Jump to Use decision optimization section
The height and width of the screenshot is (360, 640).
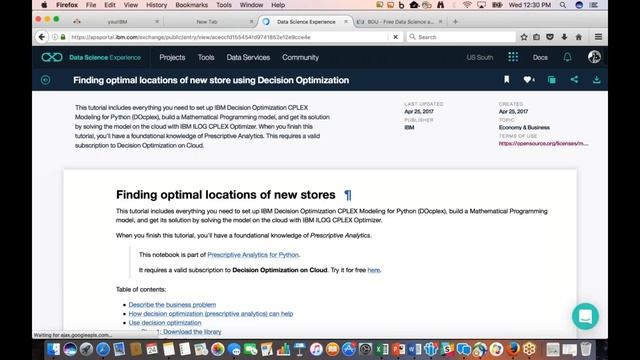click(x=165, y=322)
